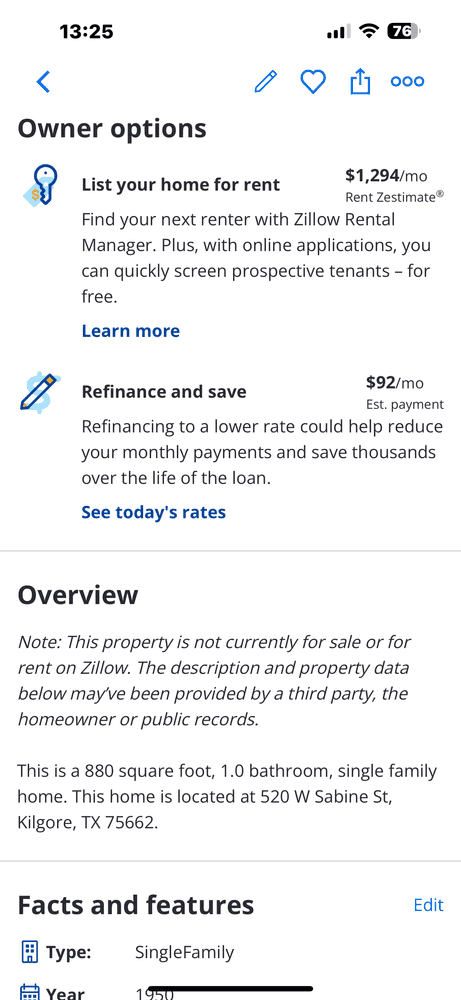461x1000 pixels.
Task: Tap the Overview section heading
Action: (78, 595)
